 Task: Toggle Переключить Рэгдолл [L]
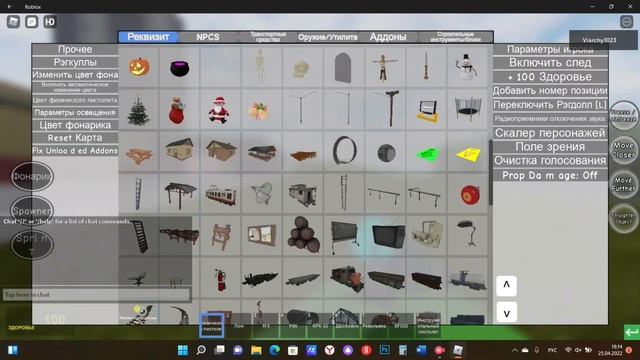pos(550,105)
